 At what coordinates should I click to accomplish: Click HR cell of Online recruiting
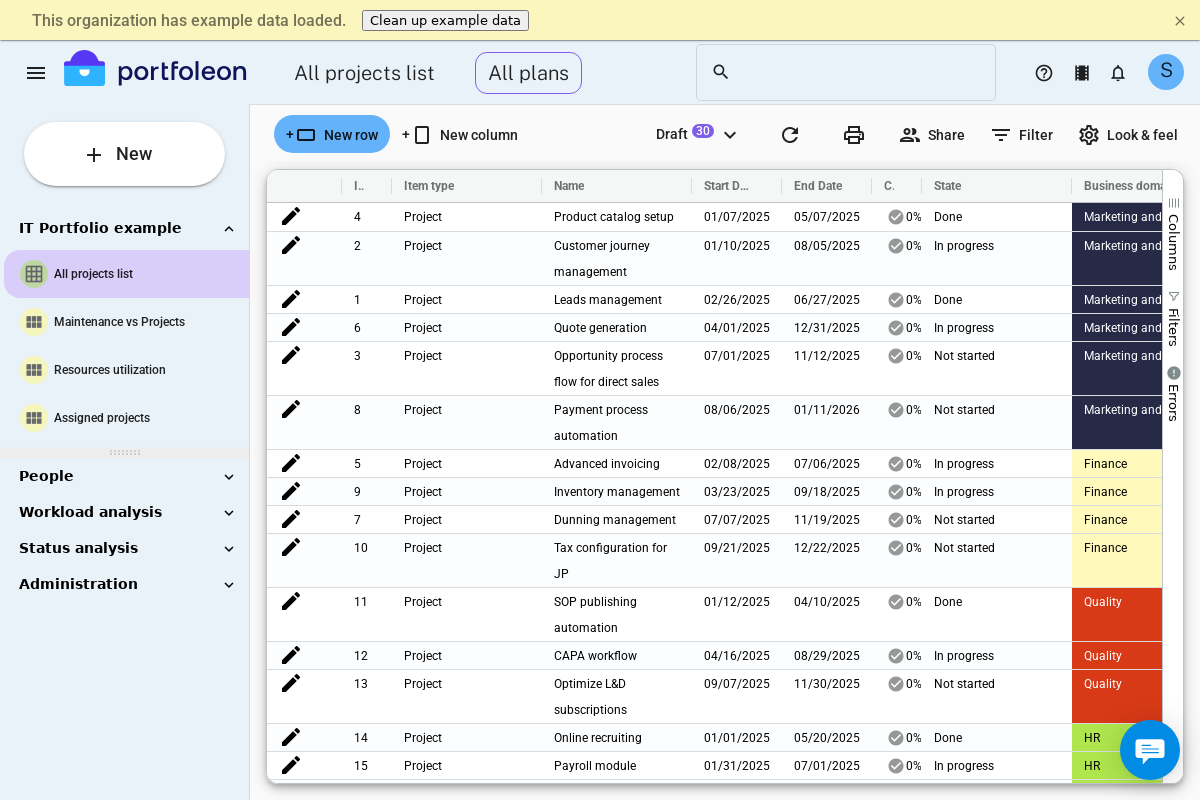click(1117, 738)
